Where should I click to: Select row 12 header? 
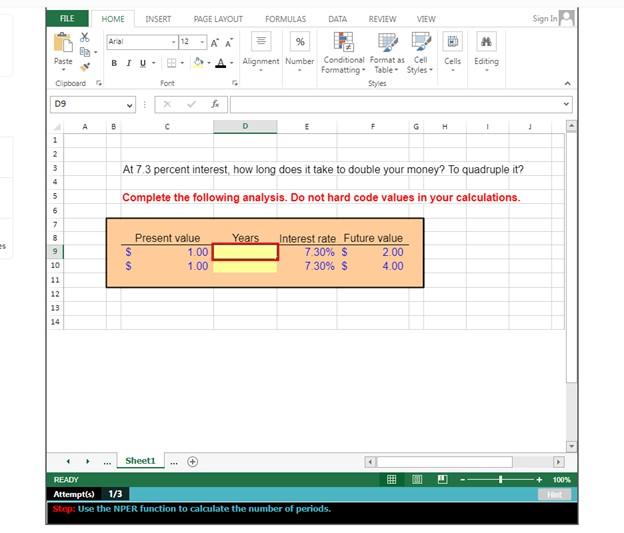click(55, 294)
